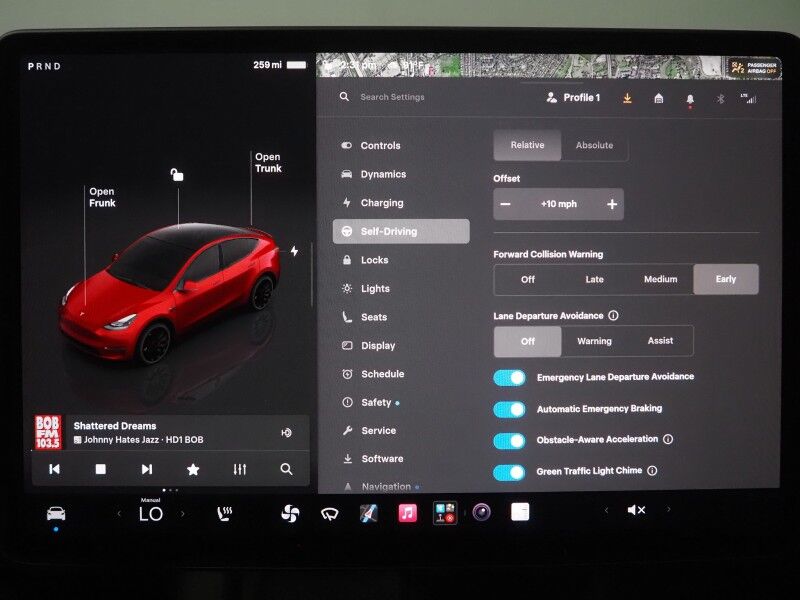Launch the navigation maps app
This screenshot has width=800, height=600.
368,513
